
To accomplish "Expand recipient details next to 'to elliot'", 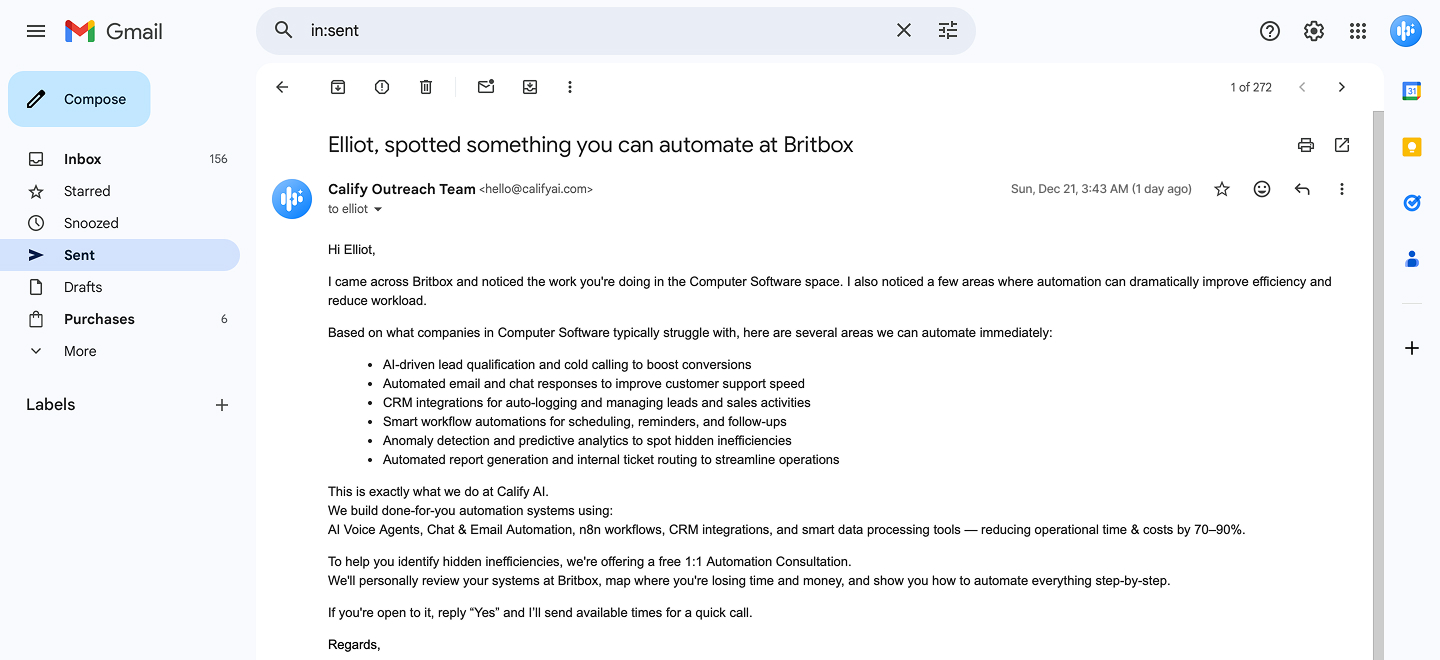I will (x=378, y=210).
